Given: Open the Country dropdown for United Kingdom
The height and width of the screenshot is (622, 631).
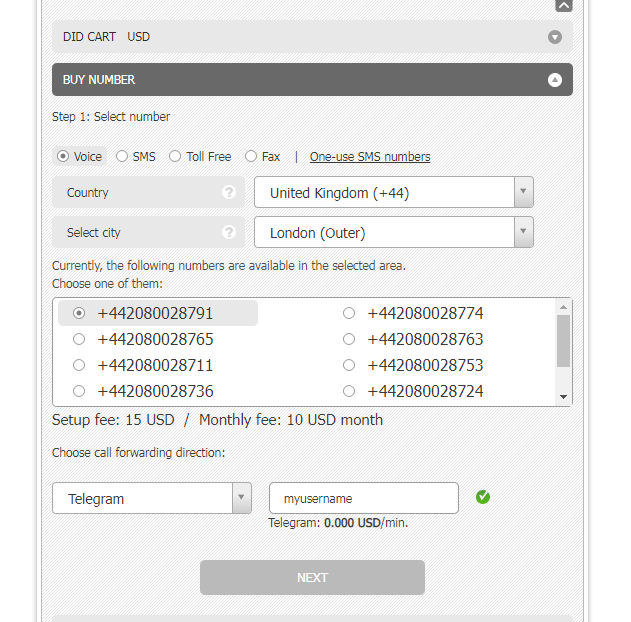Looking at the screenshot, I should tap(393, 193).
